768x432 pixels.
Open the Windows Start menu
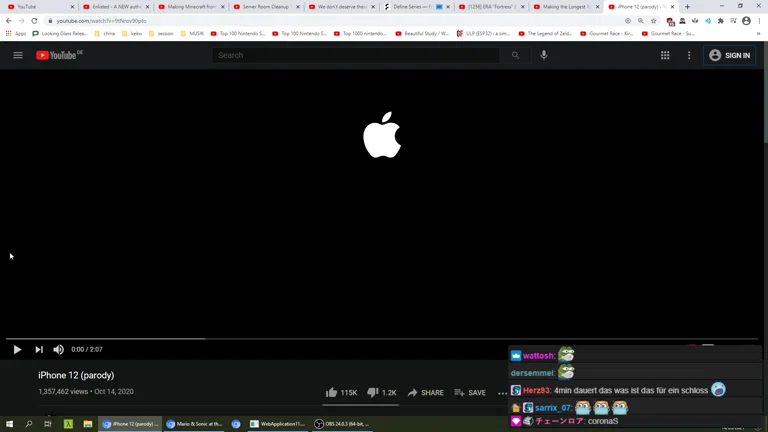[9, 424]
